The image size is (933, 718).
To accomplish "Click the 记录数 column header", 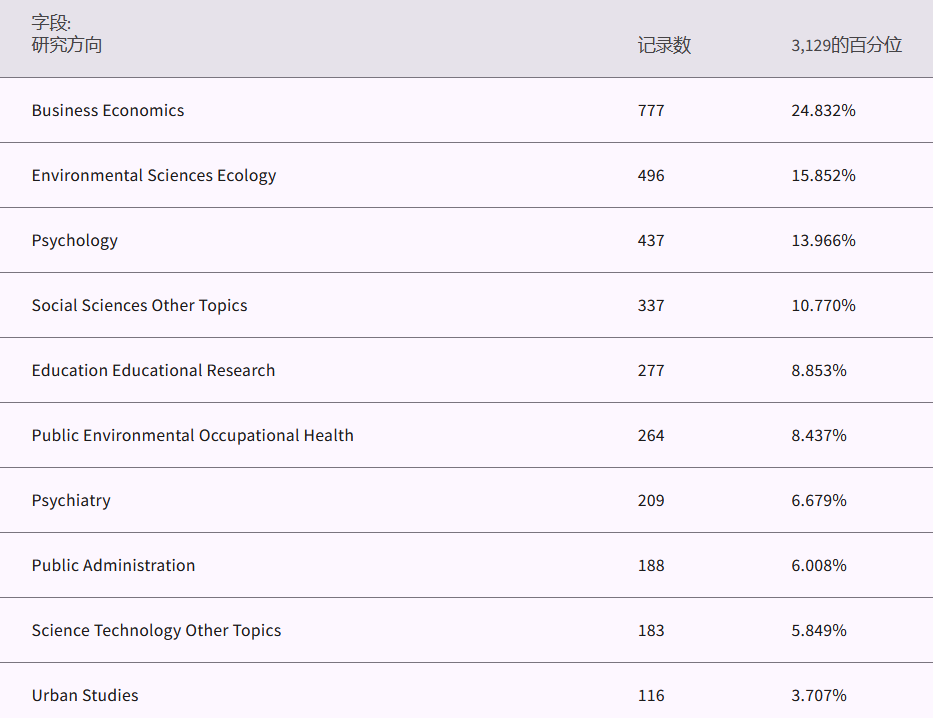I will point(664,45).
